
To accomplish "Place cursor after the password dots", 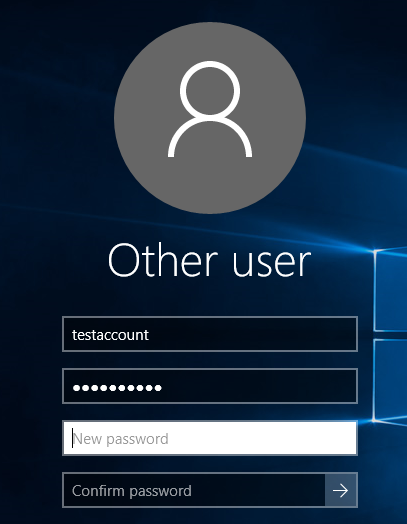I will [x=163, y=388].
